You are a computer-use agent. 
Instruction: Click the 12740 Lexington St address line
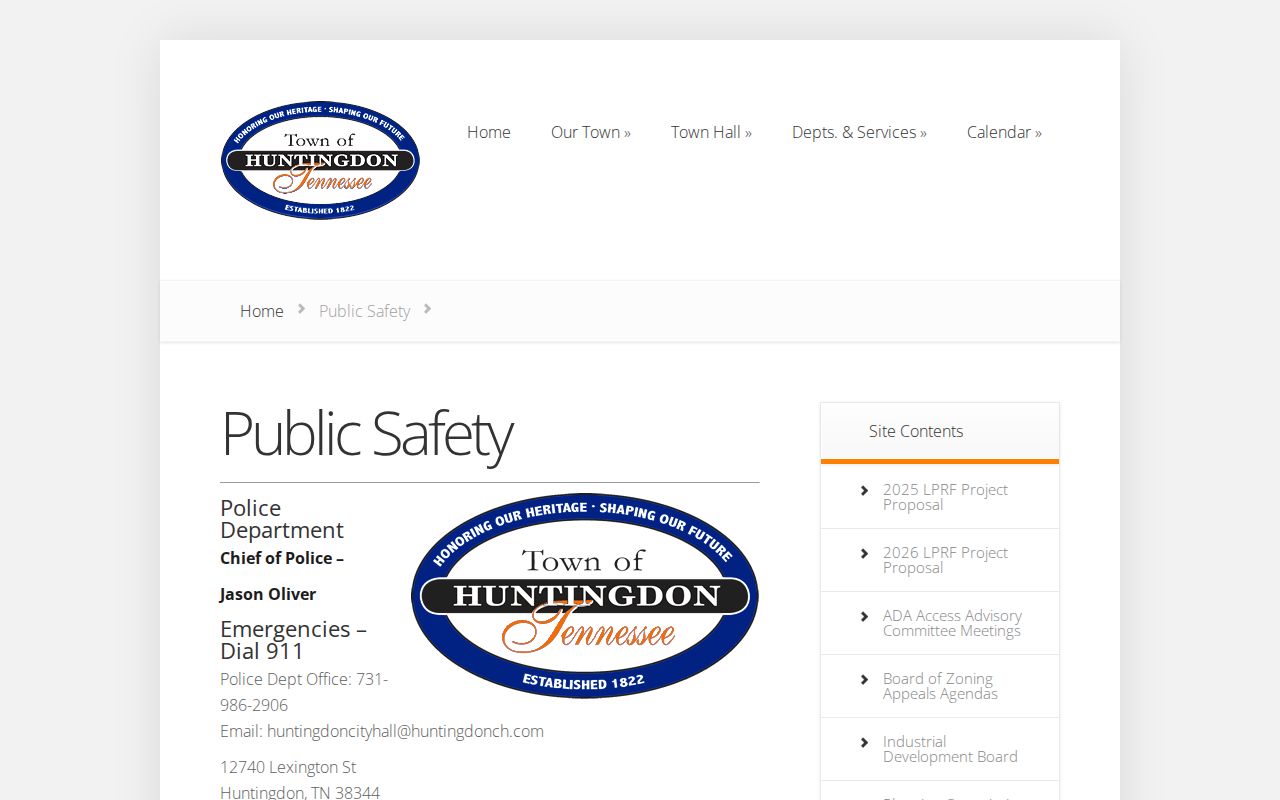288,767
